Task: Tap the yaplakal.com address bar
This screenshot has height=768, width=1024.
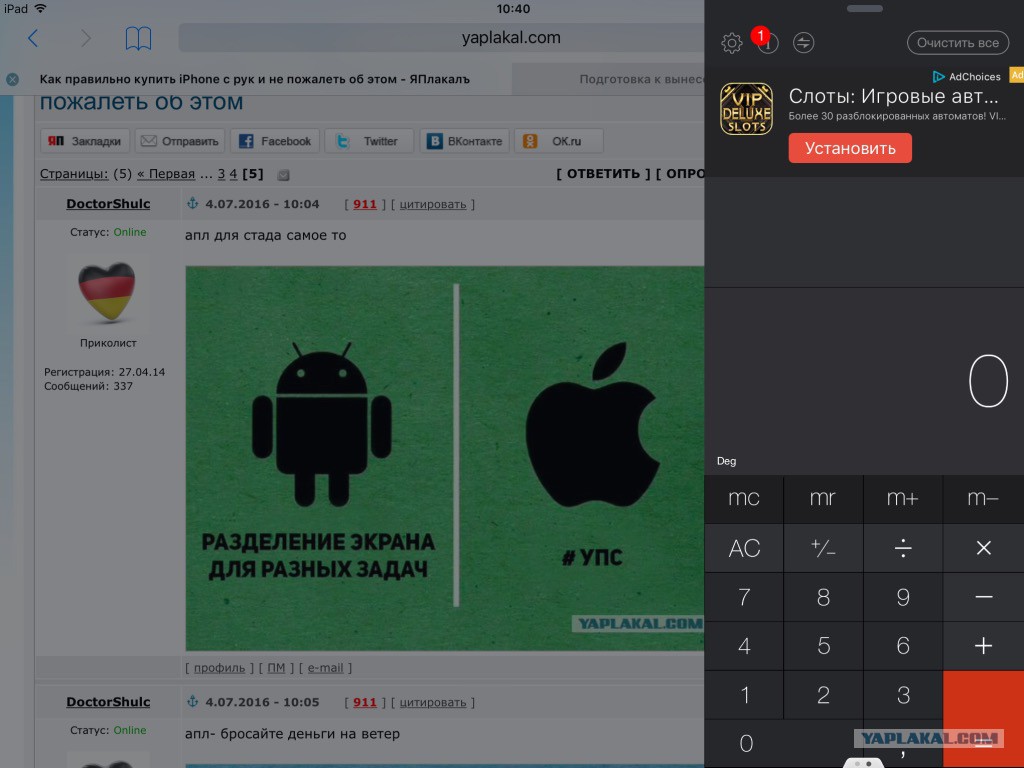Action: tap(441, 38)
